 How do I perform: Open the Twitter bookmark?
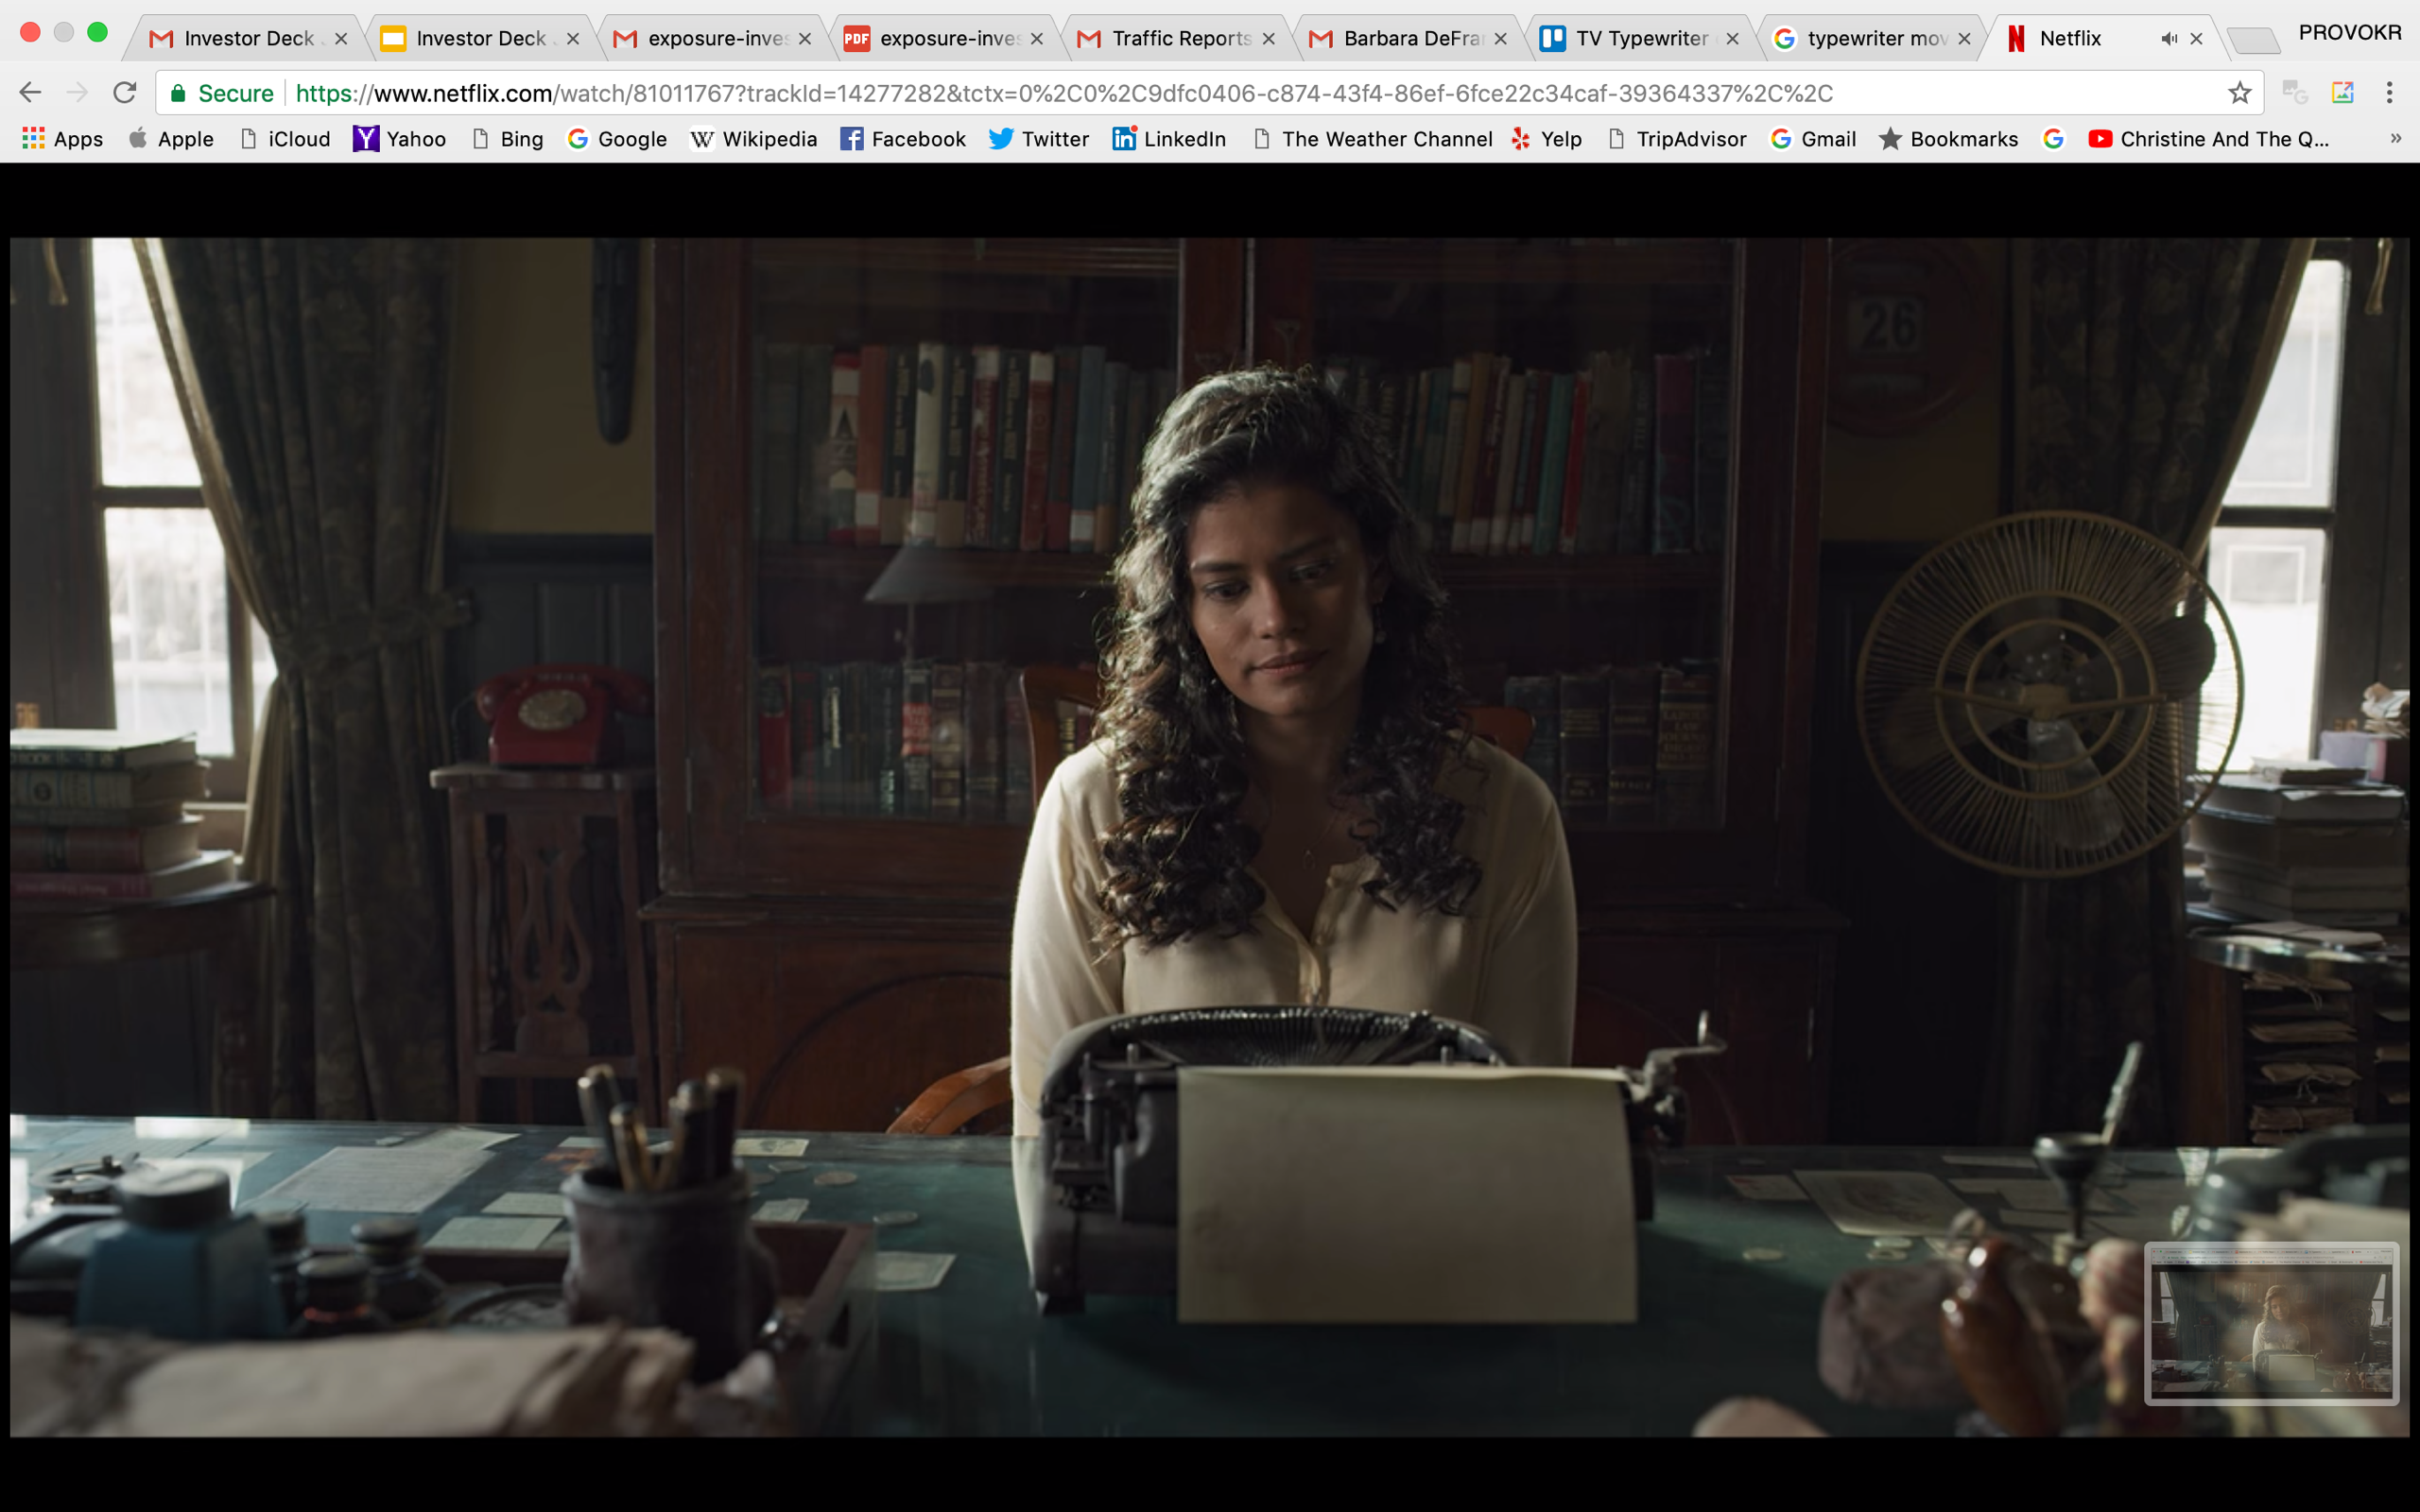[1038, 139]
